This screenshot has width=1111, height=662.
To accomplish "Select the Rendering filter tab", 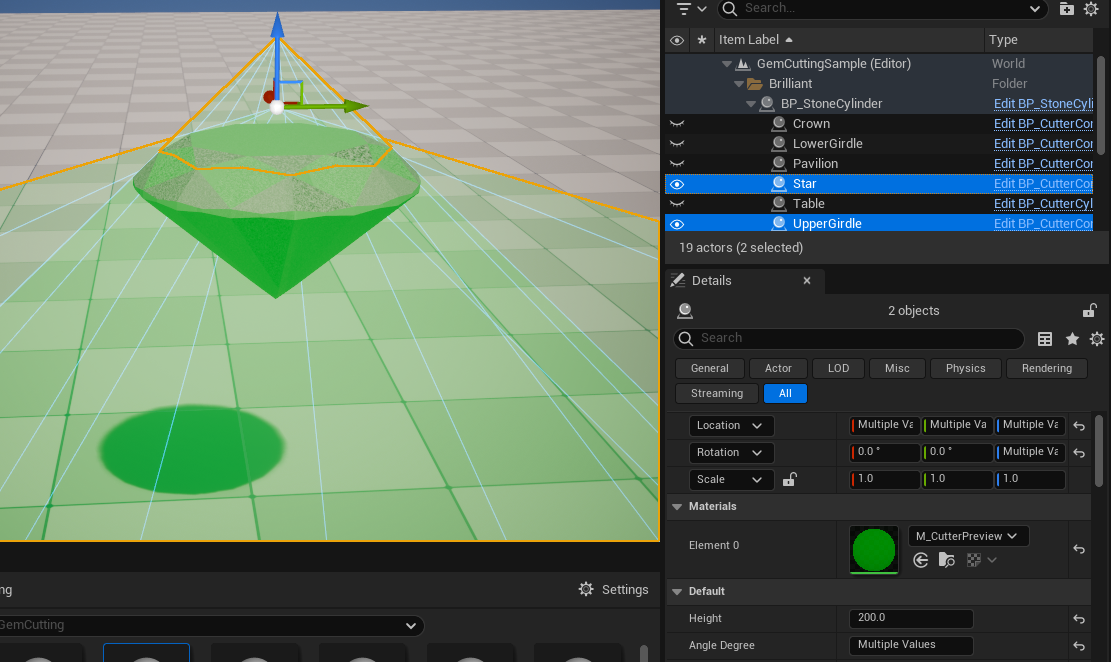I will (x=1047, y=369).
